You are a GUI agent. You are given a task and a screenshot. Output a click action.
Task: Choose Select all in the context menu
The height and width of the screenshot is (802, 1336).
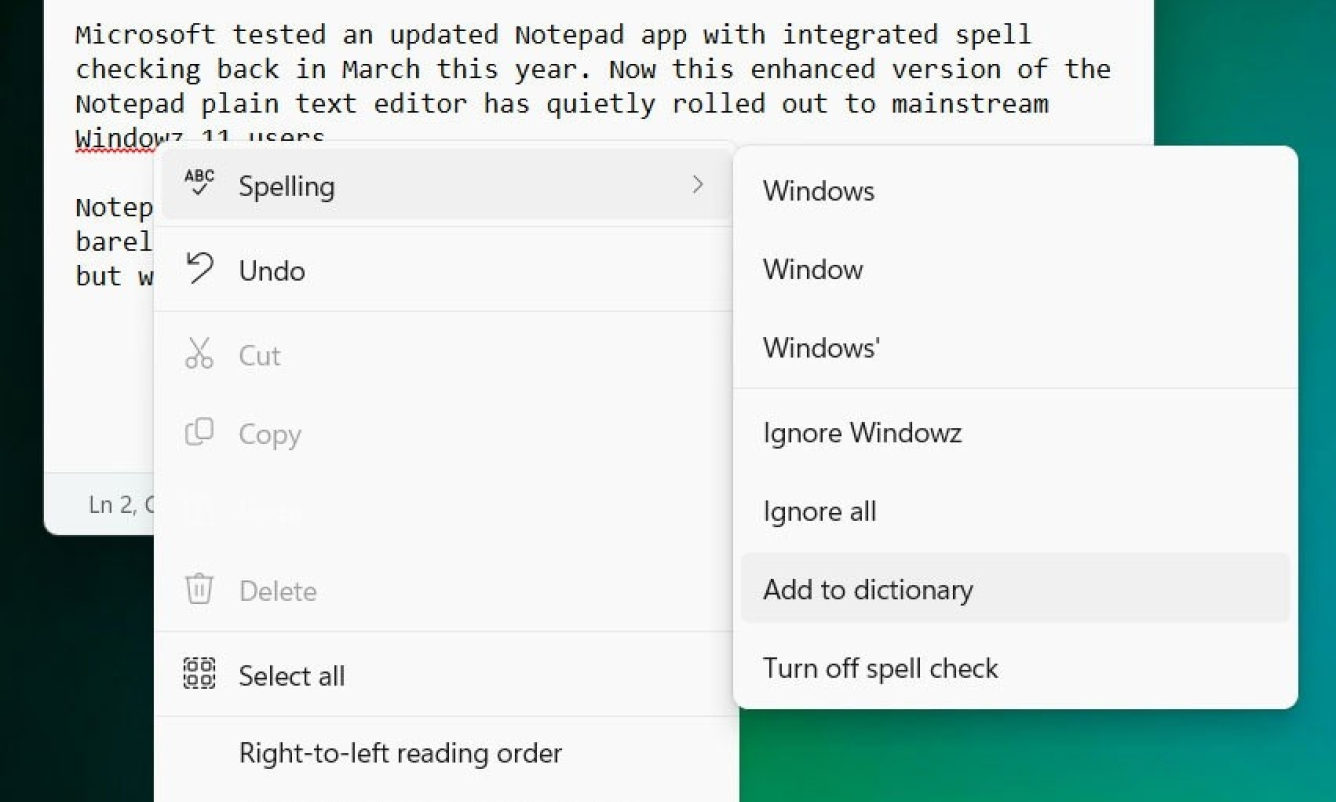445,675
